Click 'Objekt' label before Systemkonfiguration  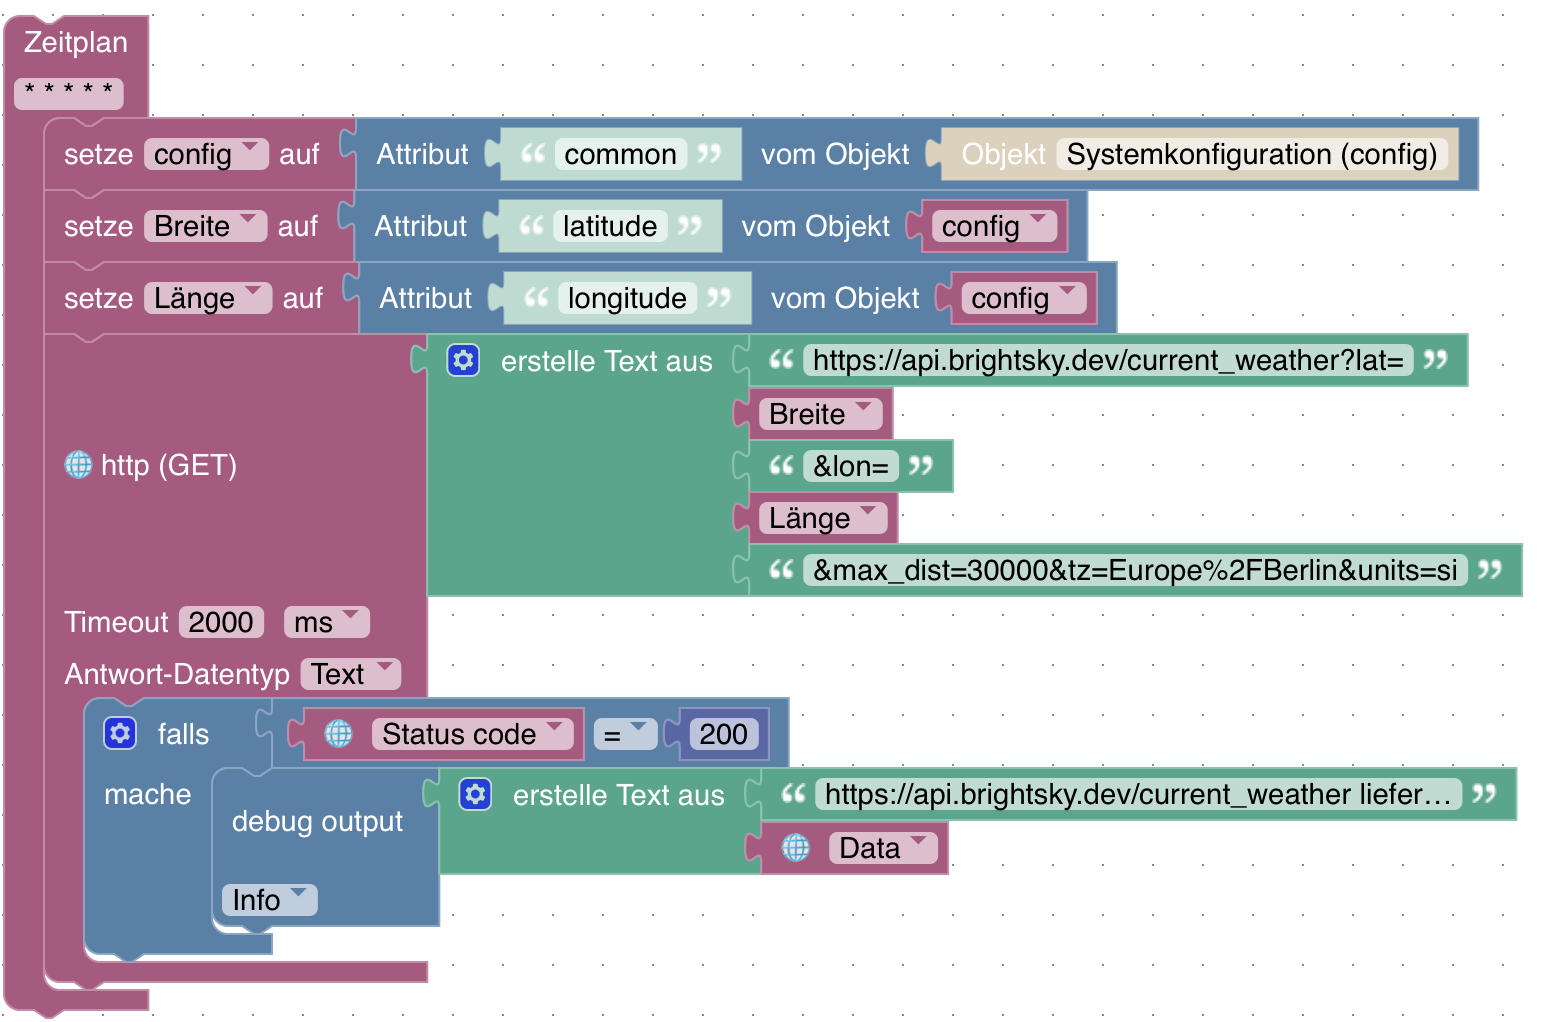pos(1003,154)
